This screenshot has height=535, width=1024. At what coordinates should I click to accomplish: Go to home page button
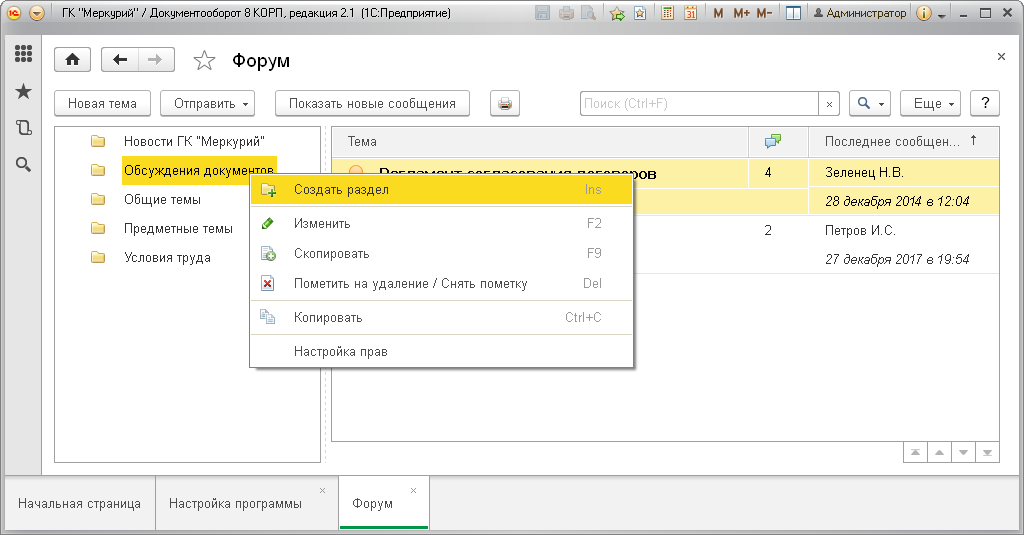click(72, 60)
